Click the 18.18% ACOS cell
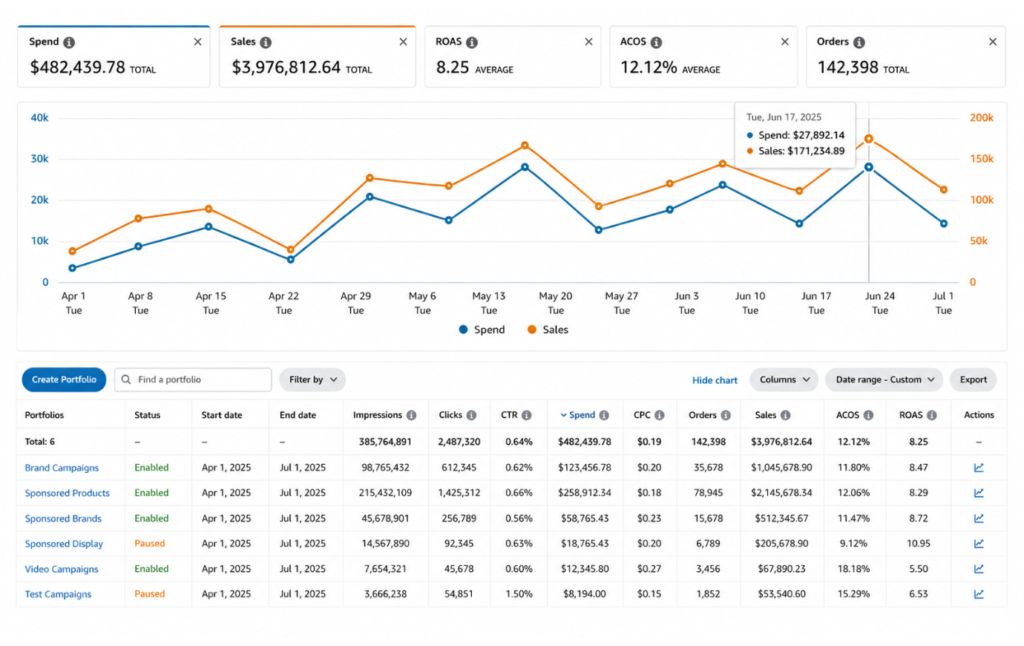The width and height of the screenshot is (1024, 646). pyautogui.click(x=854, y=569)
